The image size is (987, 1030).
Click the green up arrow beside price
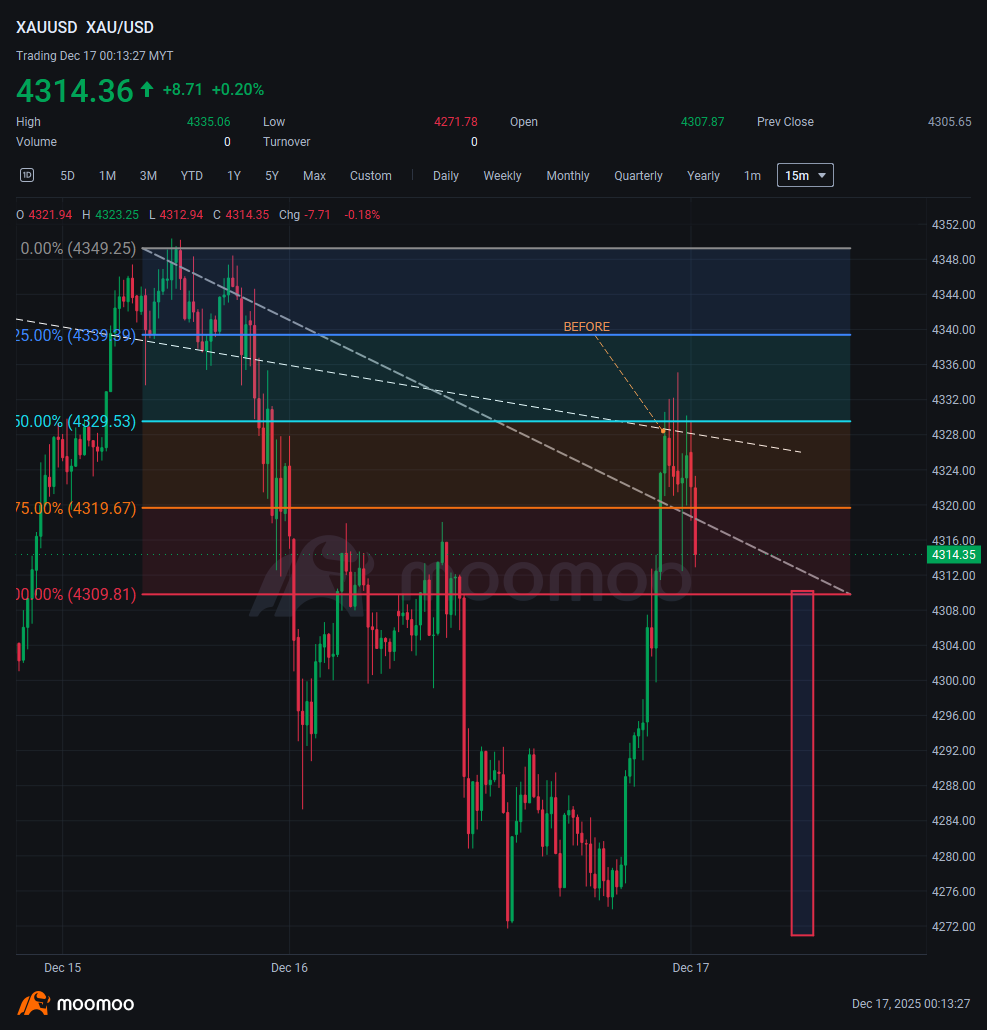point(147,89)
